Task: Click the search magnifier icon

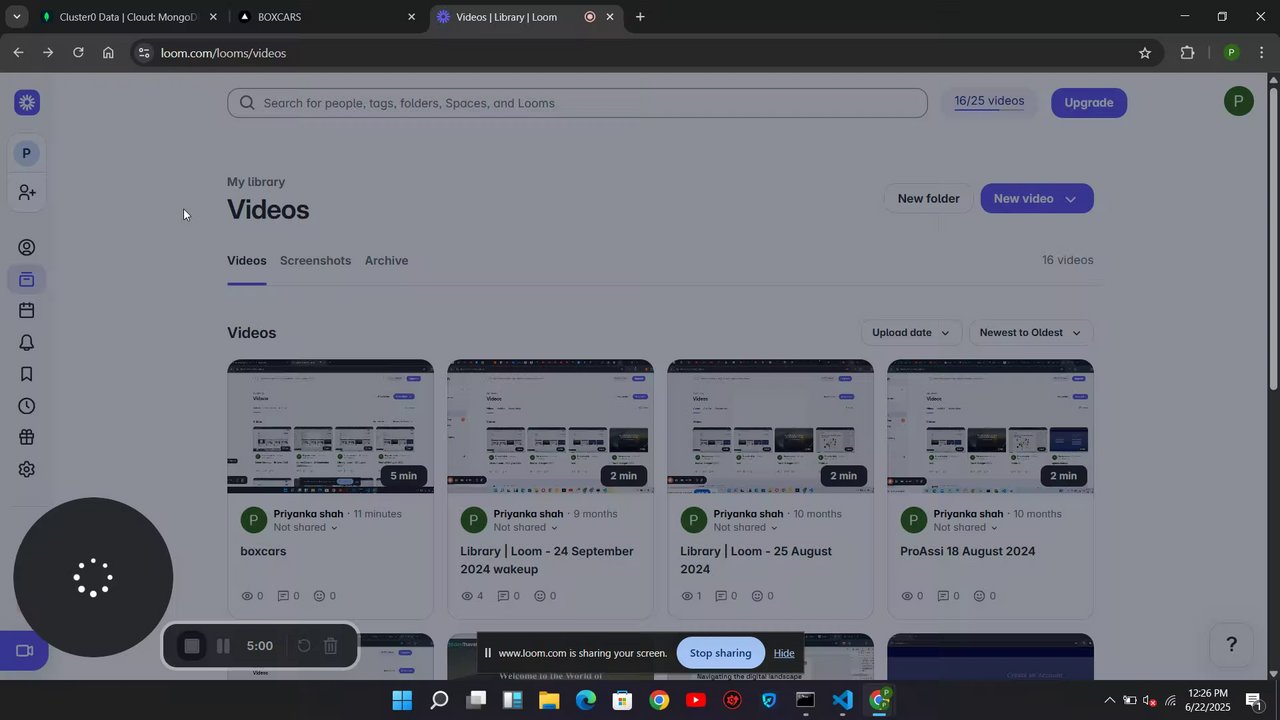Action: [246, 103]
